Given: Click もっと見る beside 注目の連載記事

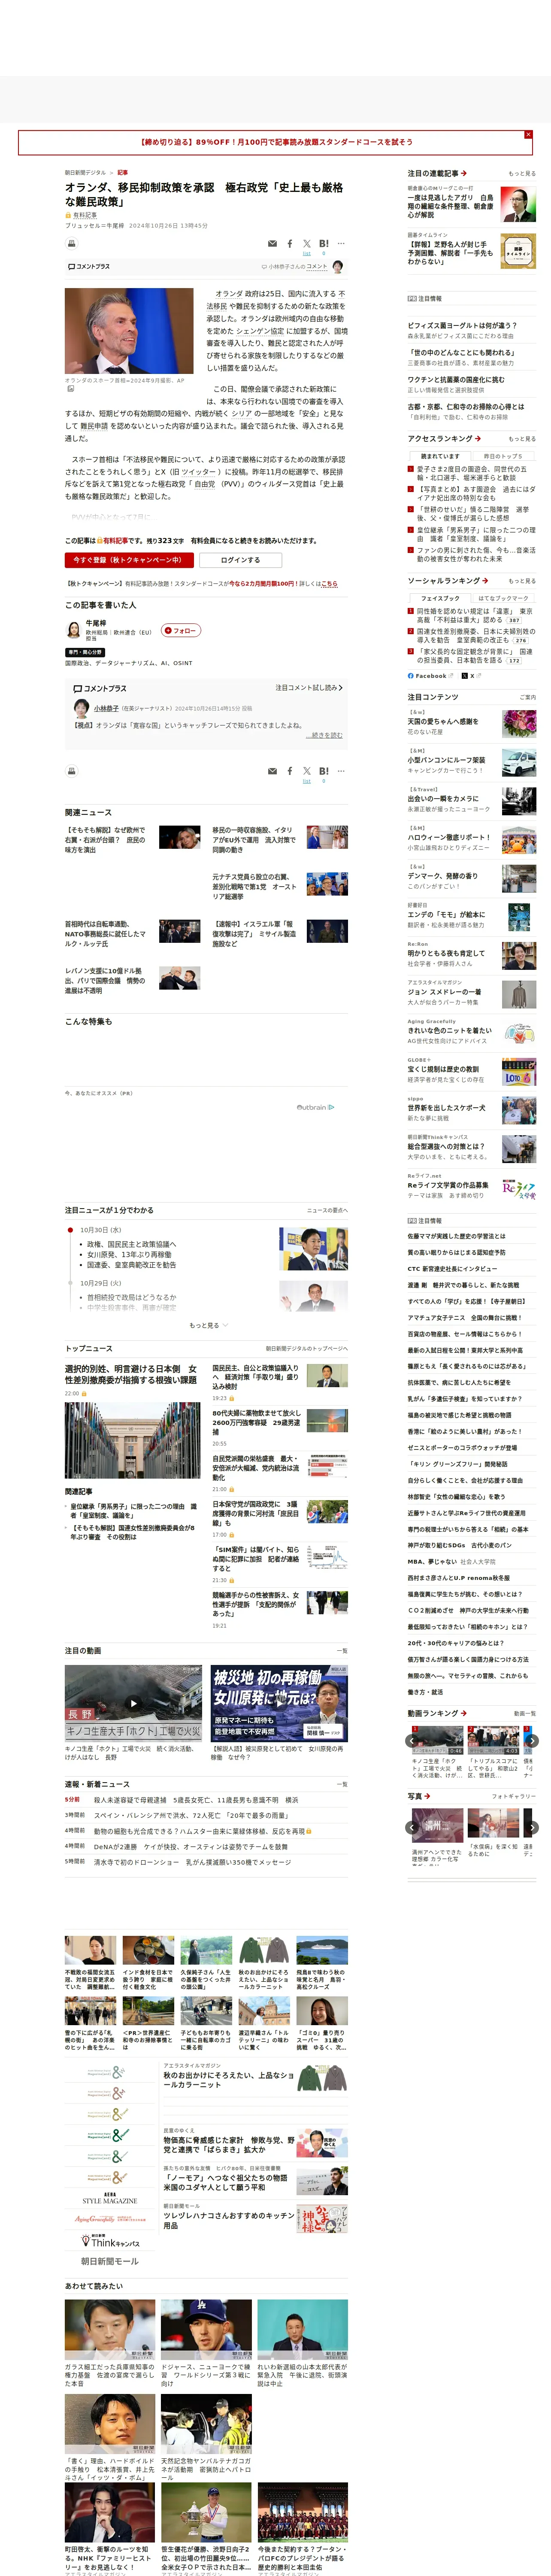Looking at the screenshot, I should tap(521, 173).
